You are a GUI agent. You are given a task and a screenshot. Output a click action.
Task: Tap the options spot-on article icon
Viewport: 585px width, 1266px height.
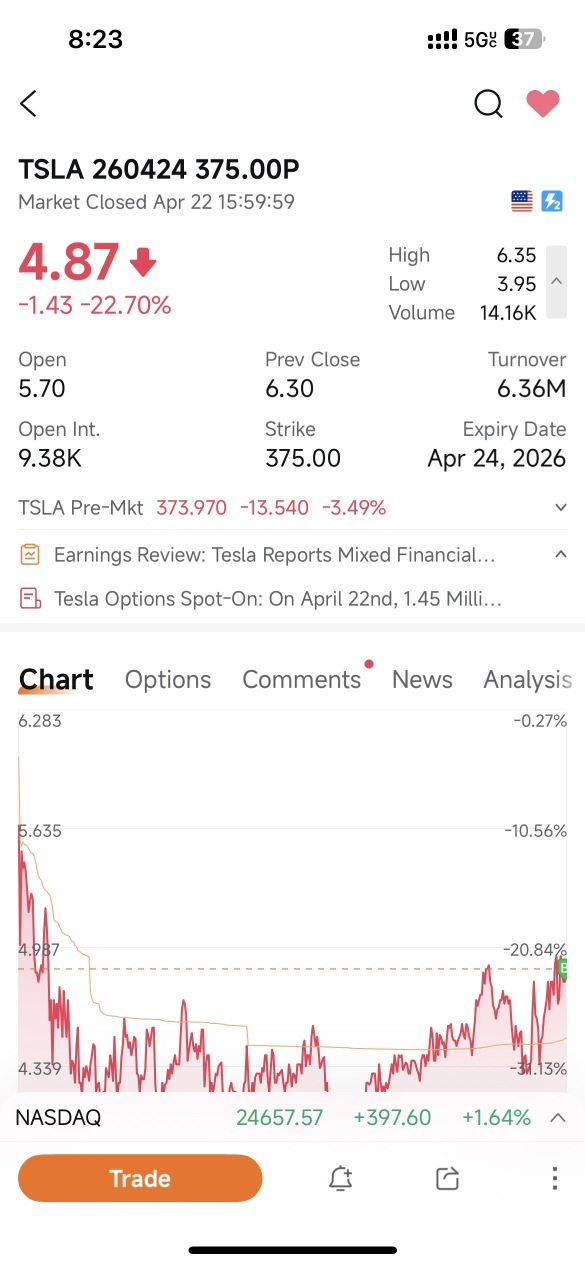[x=31, y=599]
